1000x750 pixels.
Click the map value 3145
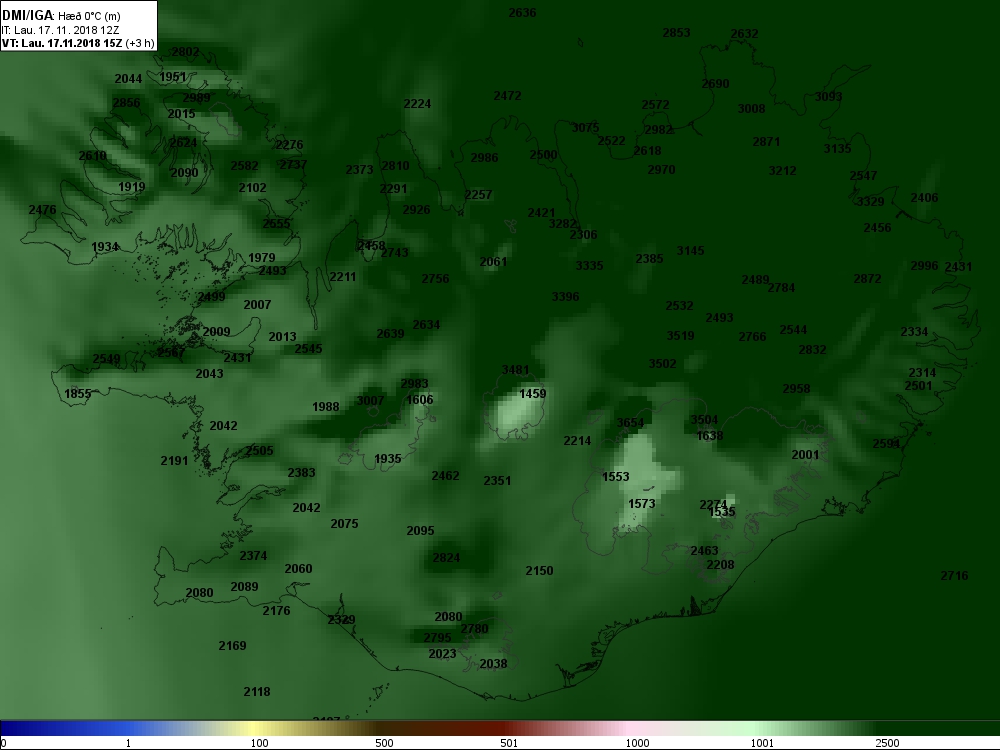(x=690, y=251)
